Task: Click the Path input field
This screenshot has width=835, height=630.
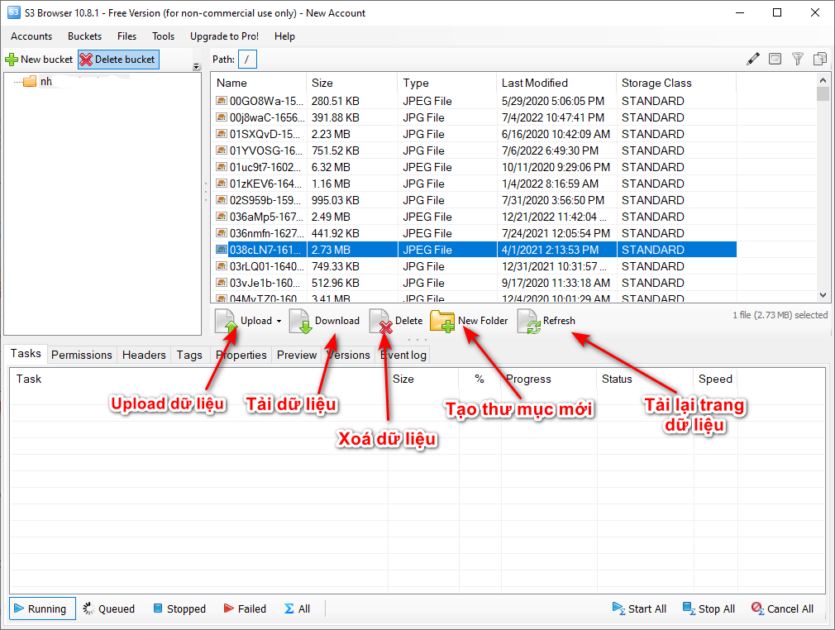Action: pyautogui.click(x=247, y=59)
